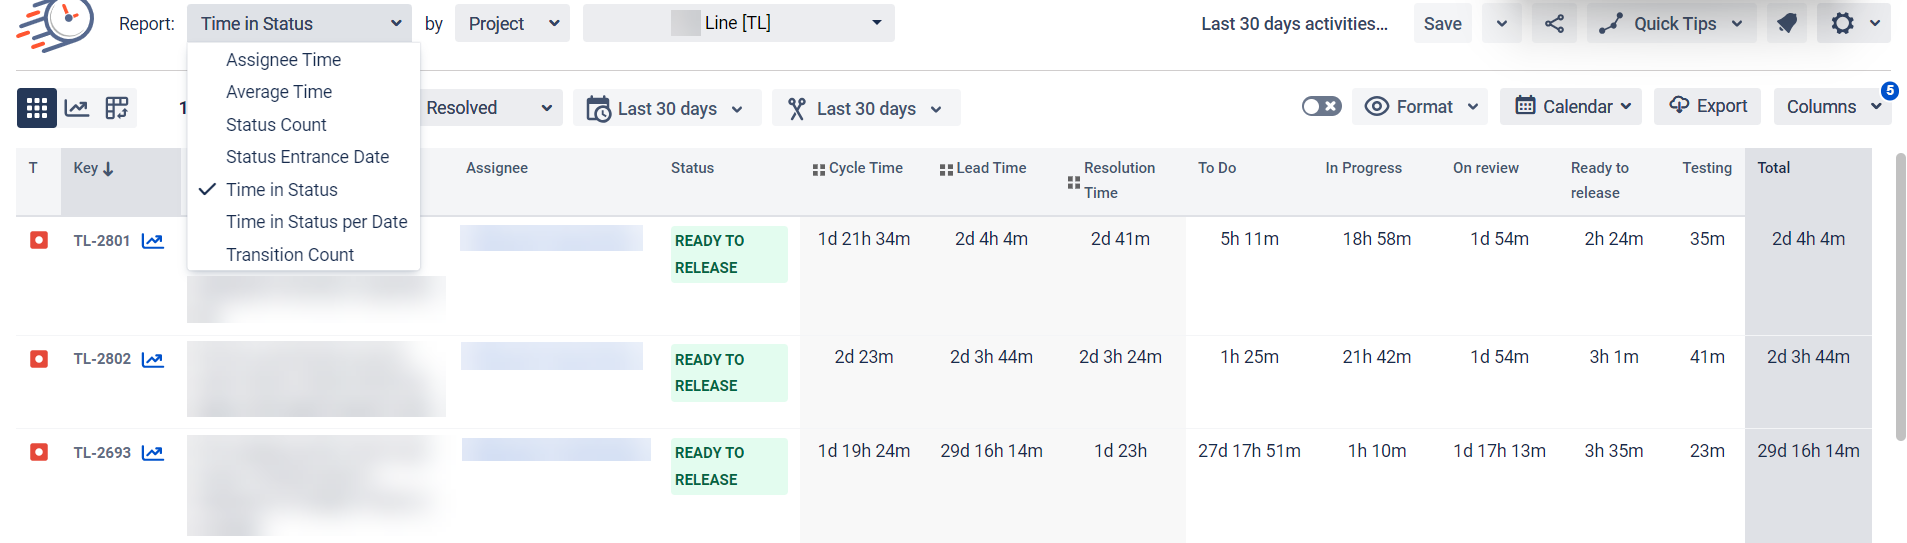Open chart icon for TL-2801
Image resolution: width=1907 pixels, height=543 pixels.
[153, 241]
